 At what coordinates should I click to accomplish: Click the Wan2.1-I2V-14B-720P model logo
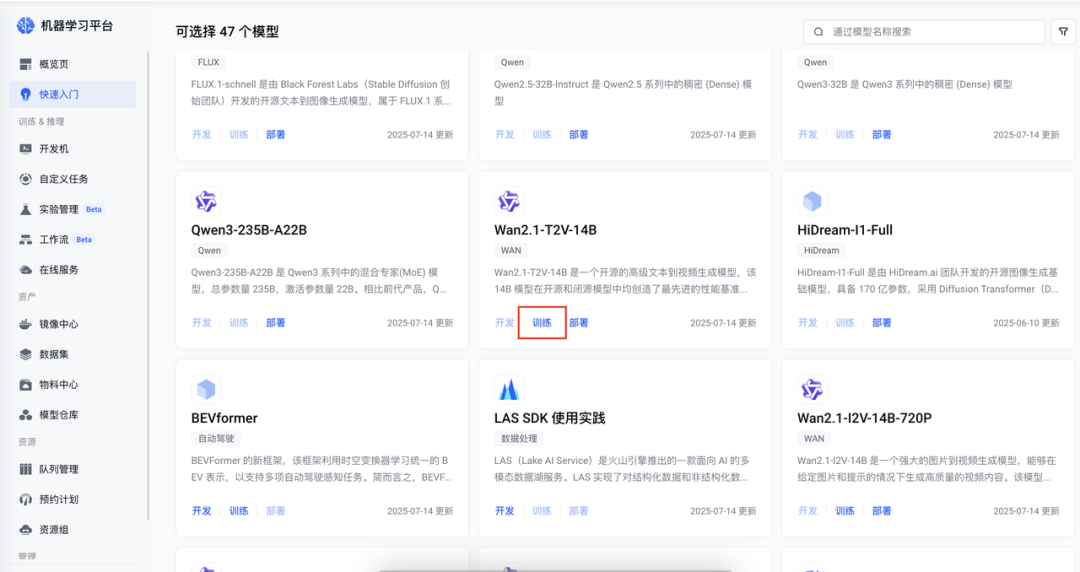point(812,389)
